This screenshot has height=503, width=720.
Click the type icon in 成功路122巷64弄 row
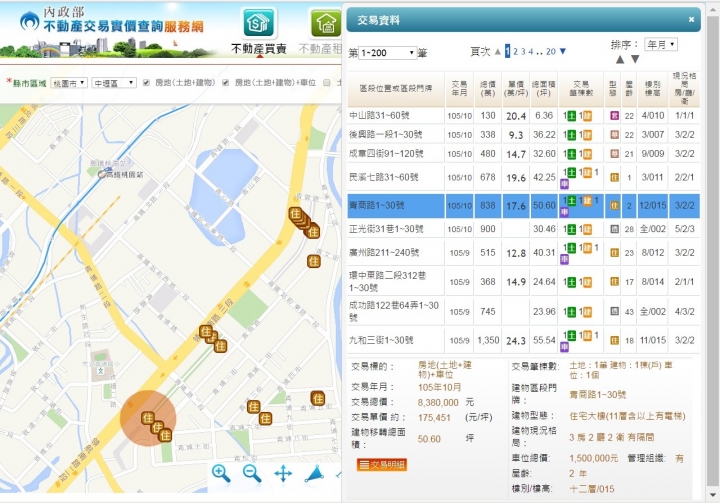(x=614, y=311)
